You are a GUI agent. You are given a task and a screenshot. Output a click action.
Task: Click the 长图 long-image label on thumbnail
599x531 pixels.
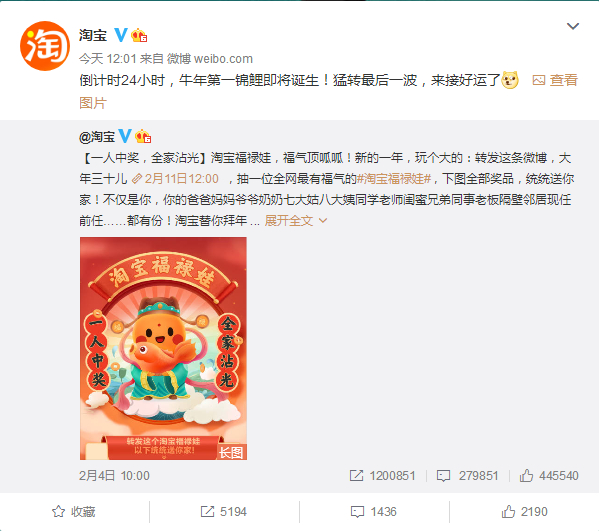pos(232,452)
